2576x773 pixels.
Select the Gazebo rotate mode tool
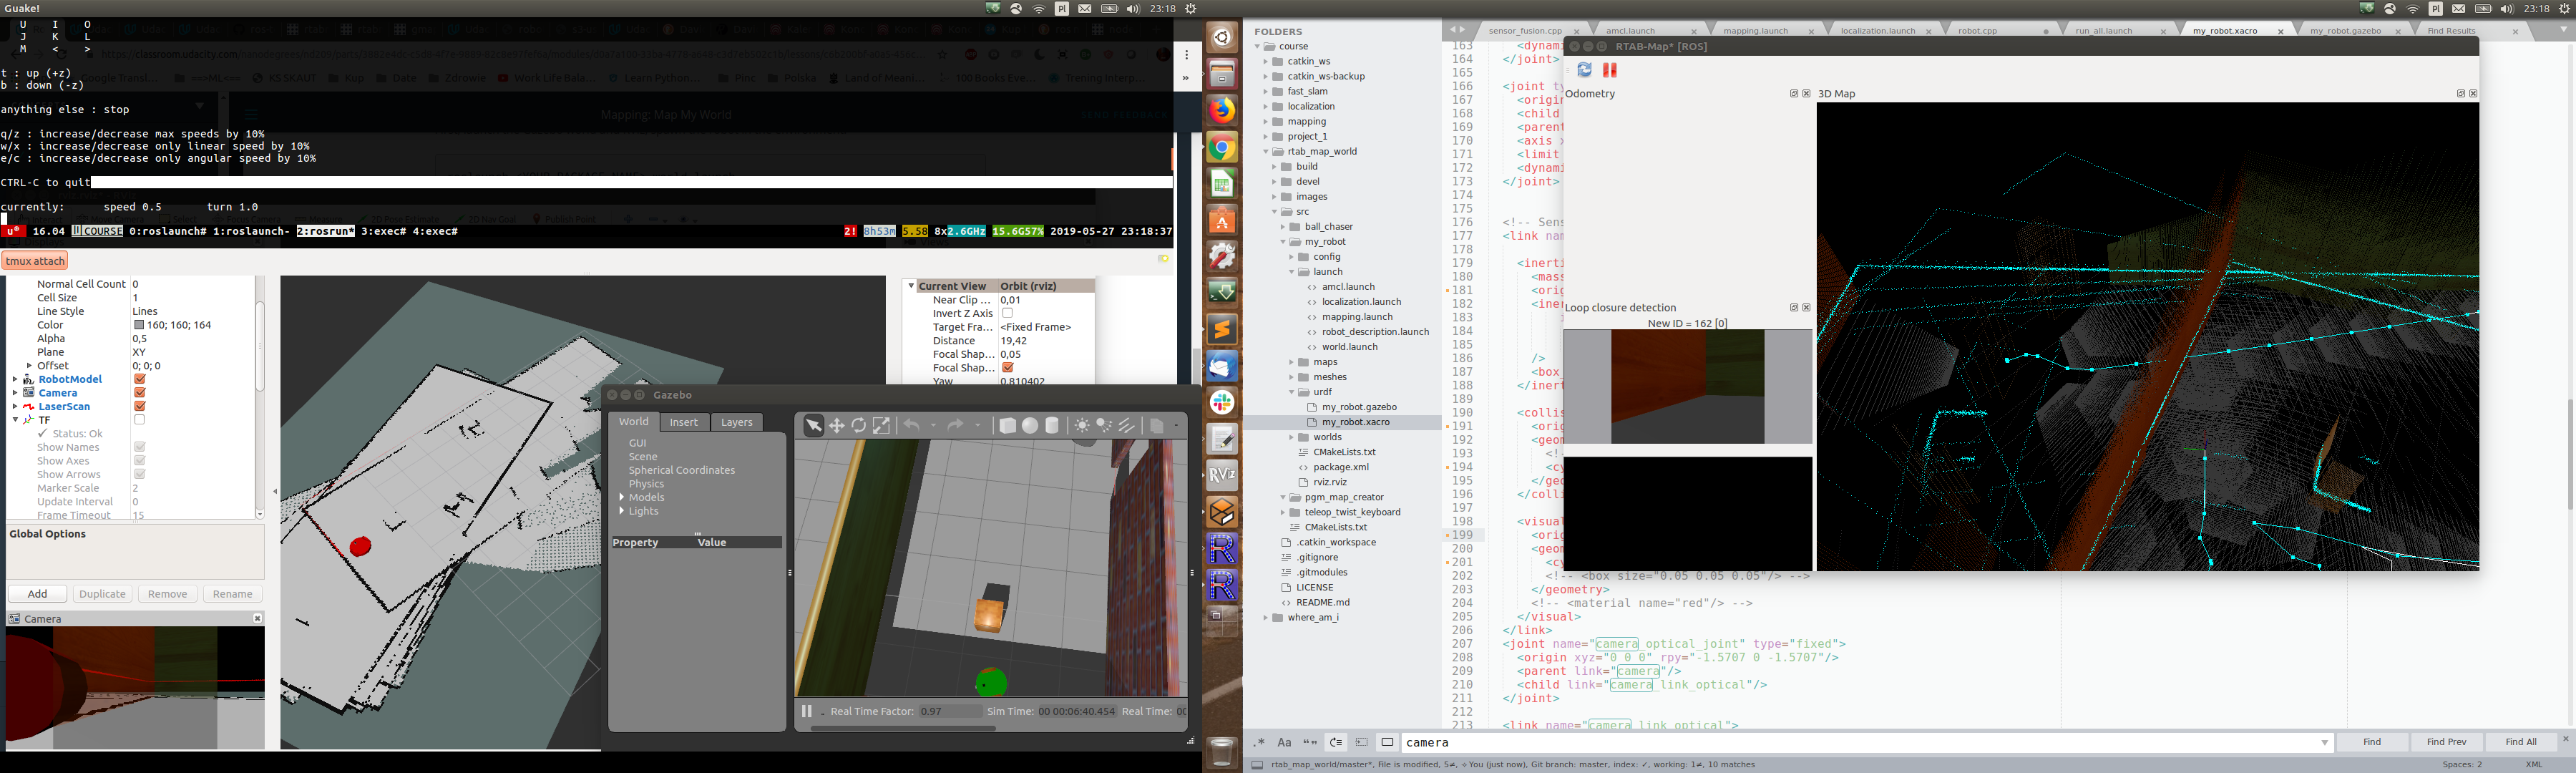tap(859, 426)
